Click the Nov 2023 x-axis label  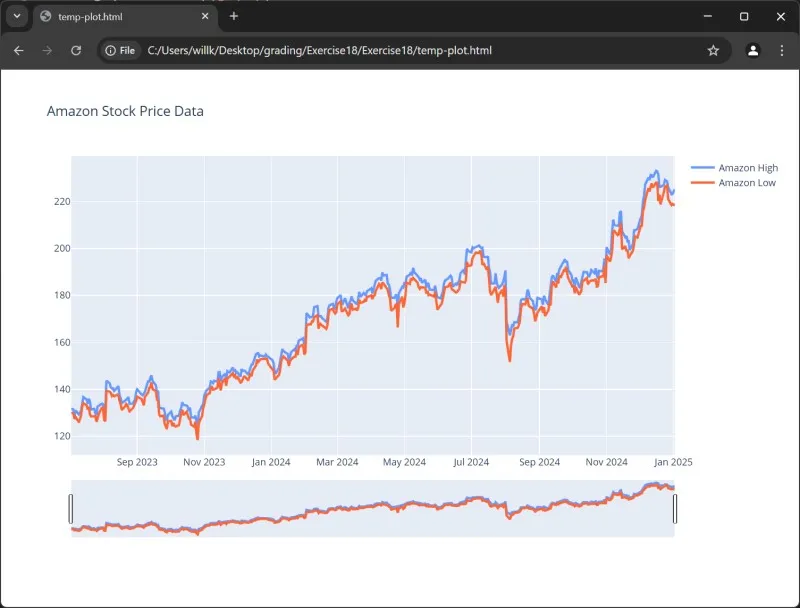(204, 462)
